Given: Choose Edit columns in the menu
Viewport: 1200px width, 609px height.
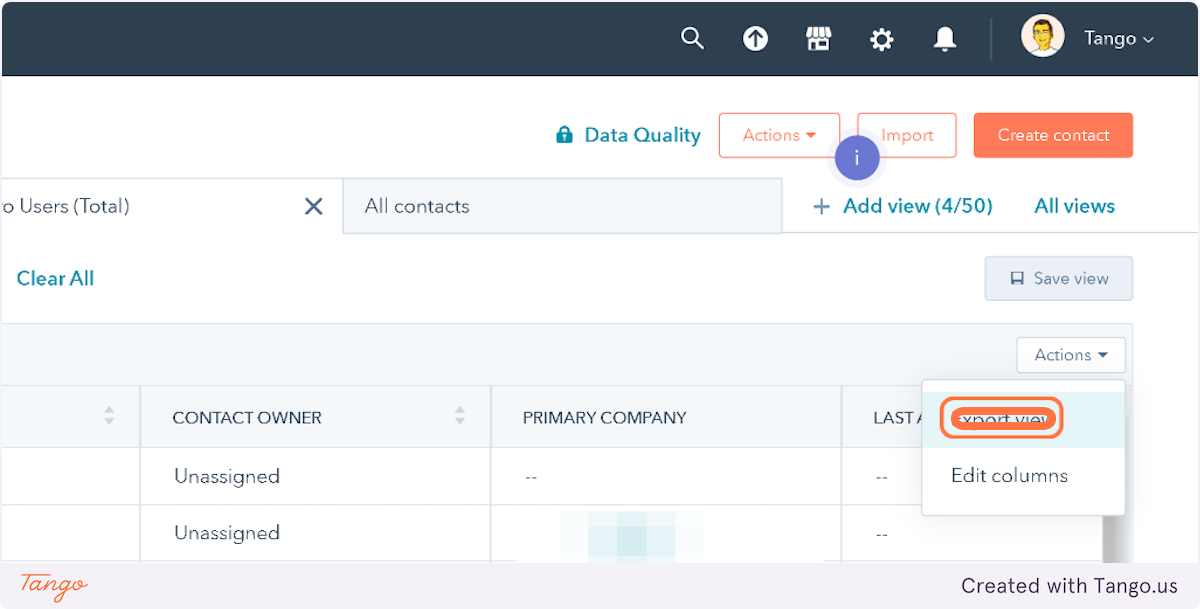Looking at the screenshot, I should pyautogui.click(x=1009, y=476).
